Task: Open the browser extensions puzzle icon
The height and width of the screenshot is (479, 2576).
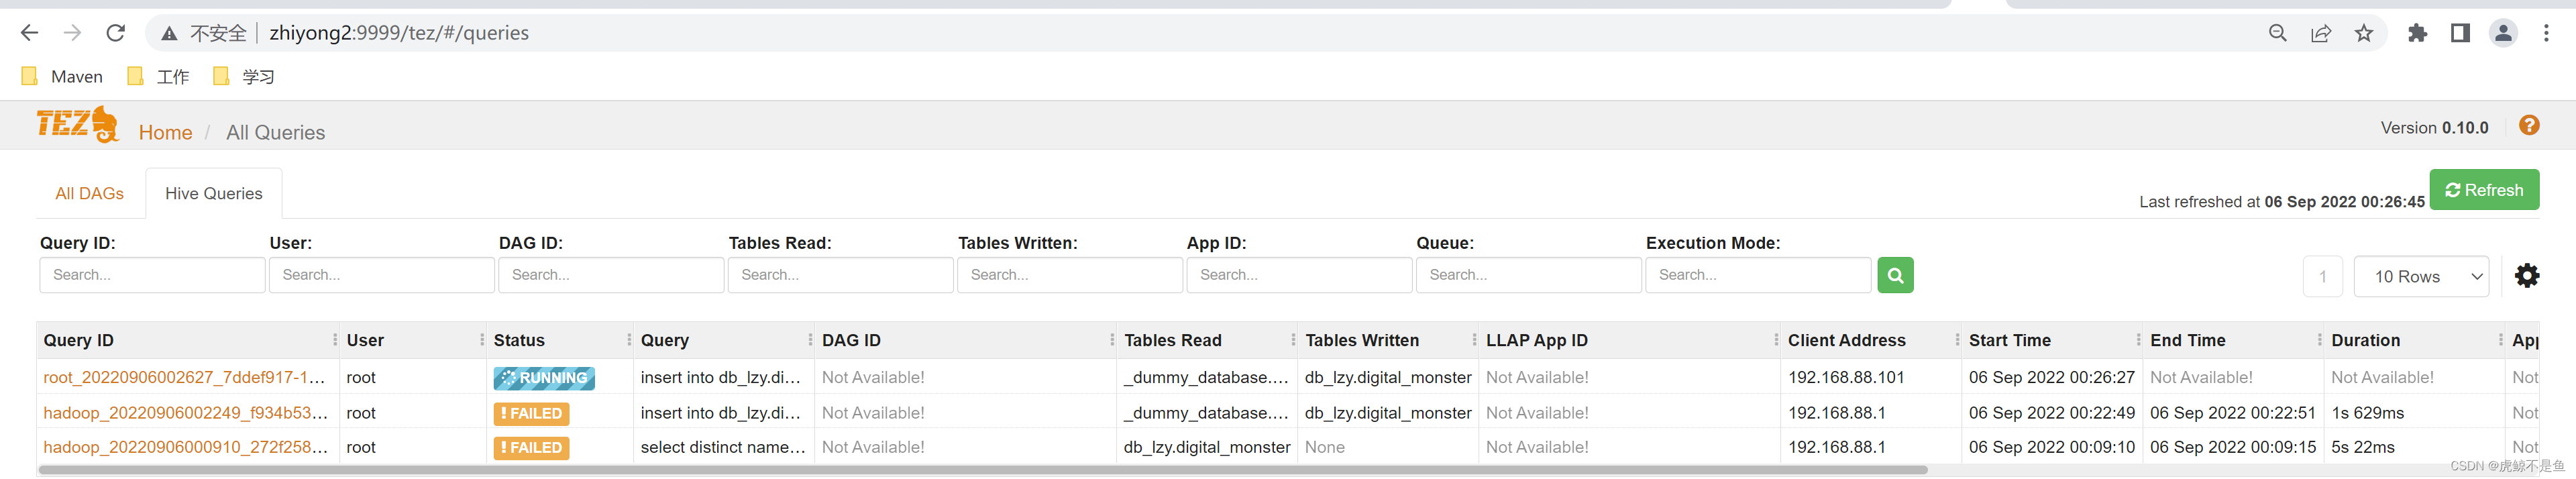Action: point(2417,33)
